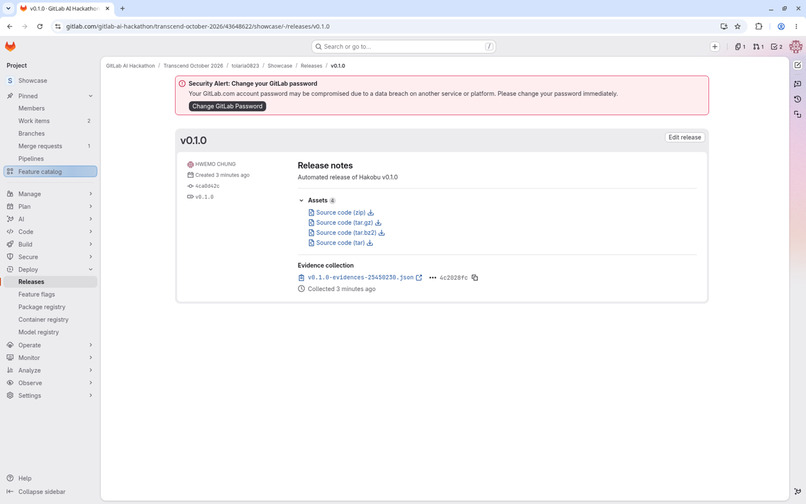Open the user avatar menu
806x504 pixels.
[x=795, y=46]
